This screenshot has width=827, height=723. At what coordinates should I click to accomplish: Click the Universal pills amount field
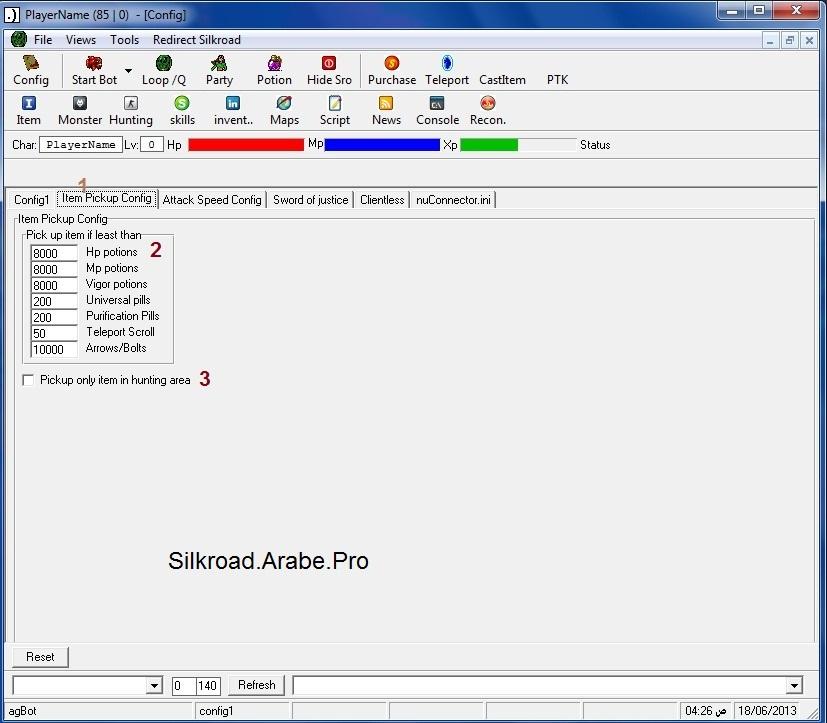tap(54, 301)
